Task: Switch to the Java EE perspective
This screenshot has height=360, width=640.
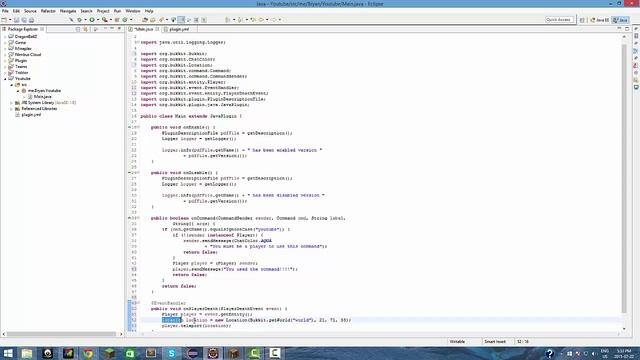Action: pyautogui.click(x=599, y=20)
